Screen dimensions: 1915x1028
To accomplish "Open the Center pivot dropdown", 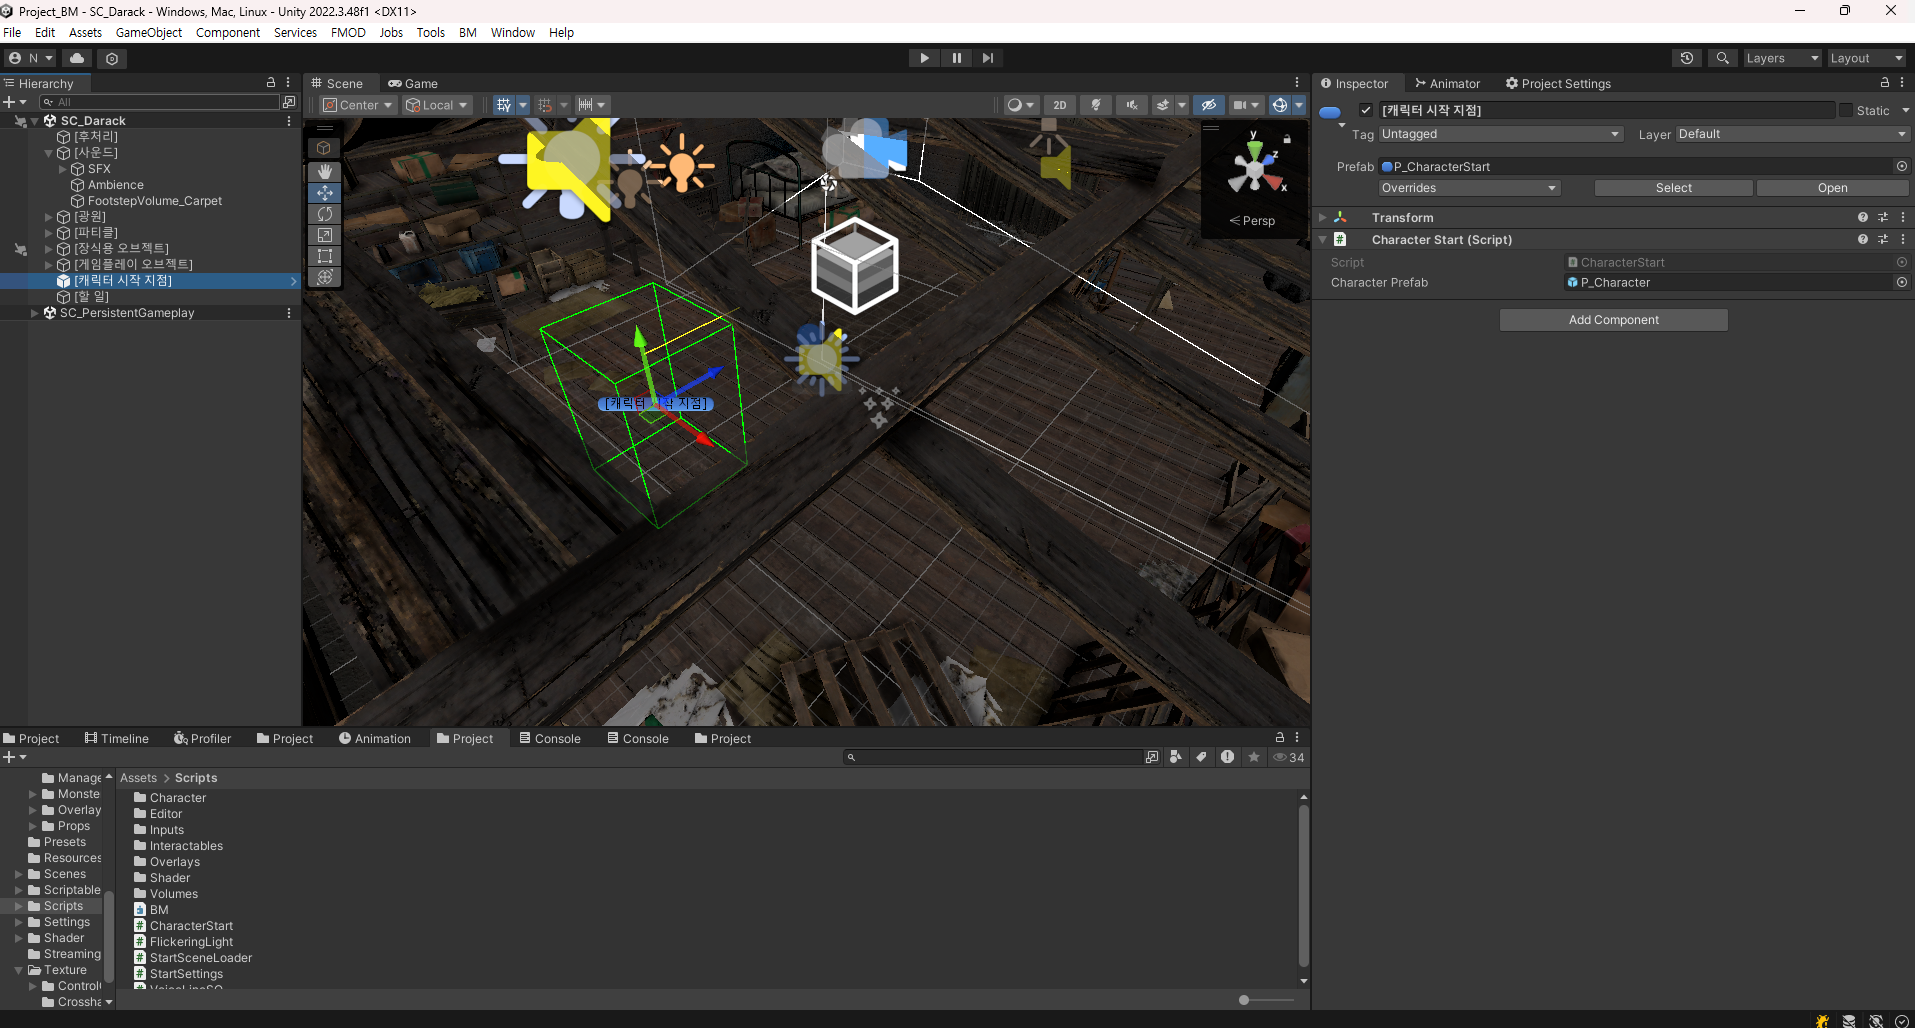I will (x=358, y=105).
